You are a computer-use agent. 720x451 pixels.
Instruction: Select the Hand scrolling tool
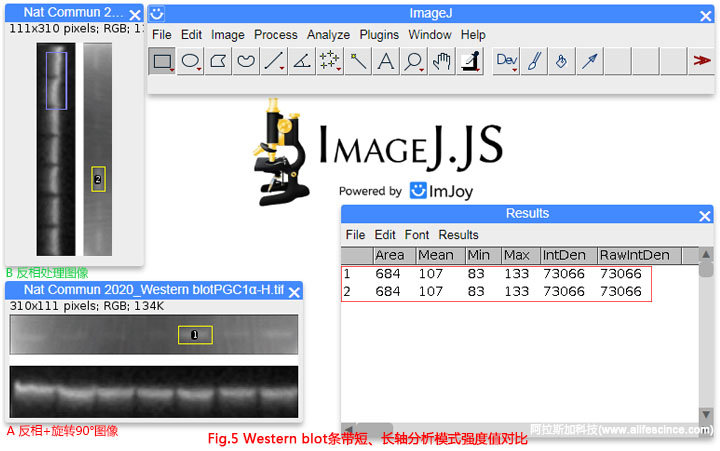pos(441,62)
